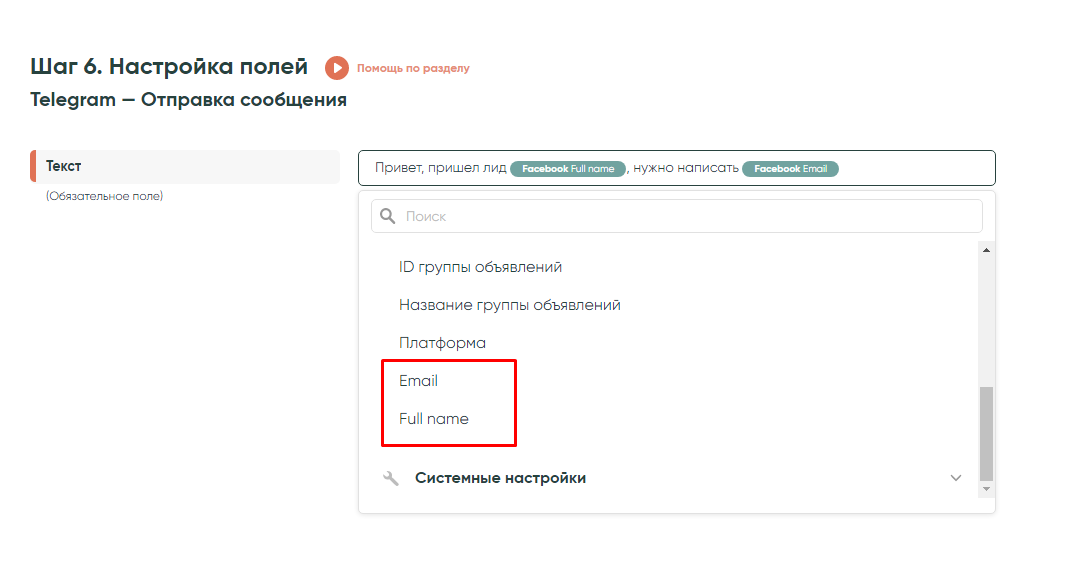
Task: Expand the Системные настройки section
Action: tap(500, 478)
